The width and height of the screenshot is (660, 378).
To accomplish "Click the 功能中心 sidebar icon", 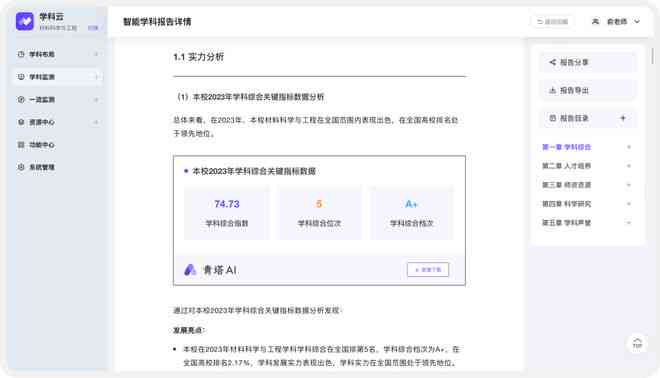I will tap(21, 145).
